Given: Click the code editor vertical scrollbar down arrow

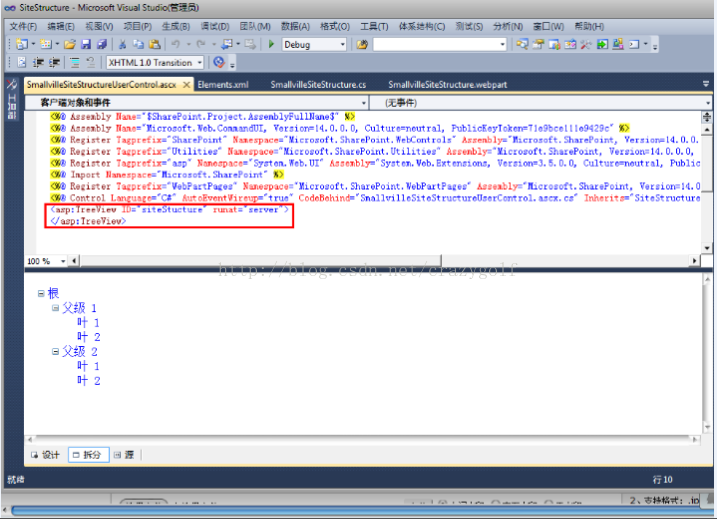Looking at the screenshot, I should coord(707,248).
